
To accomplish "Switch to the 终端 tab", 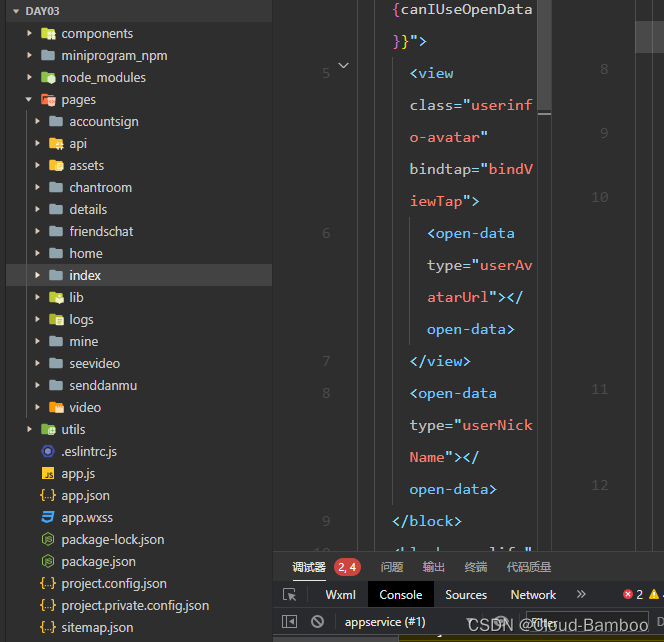I will tap(476, 567).
